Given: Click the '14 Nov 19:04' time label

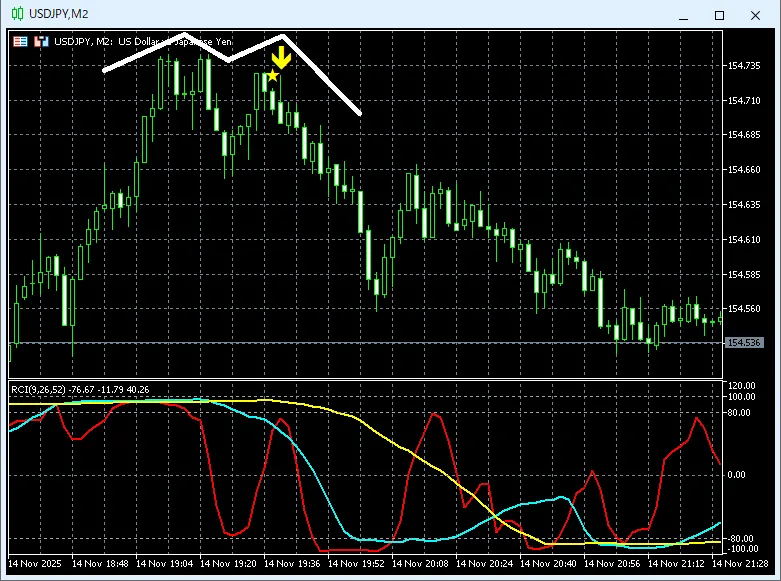Looking at the screenshot, I should click(x=164, y=564).
